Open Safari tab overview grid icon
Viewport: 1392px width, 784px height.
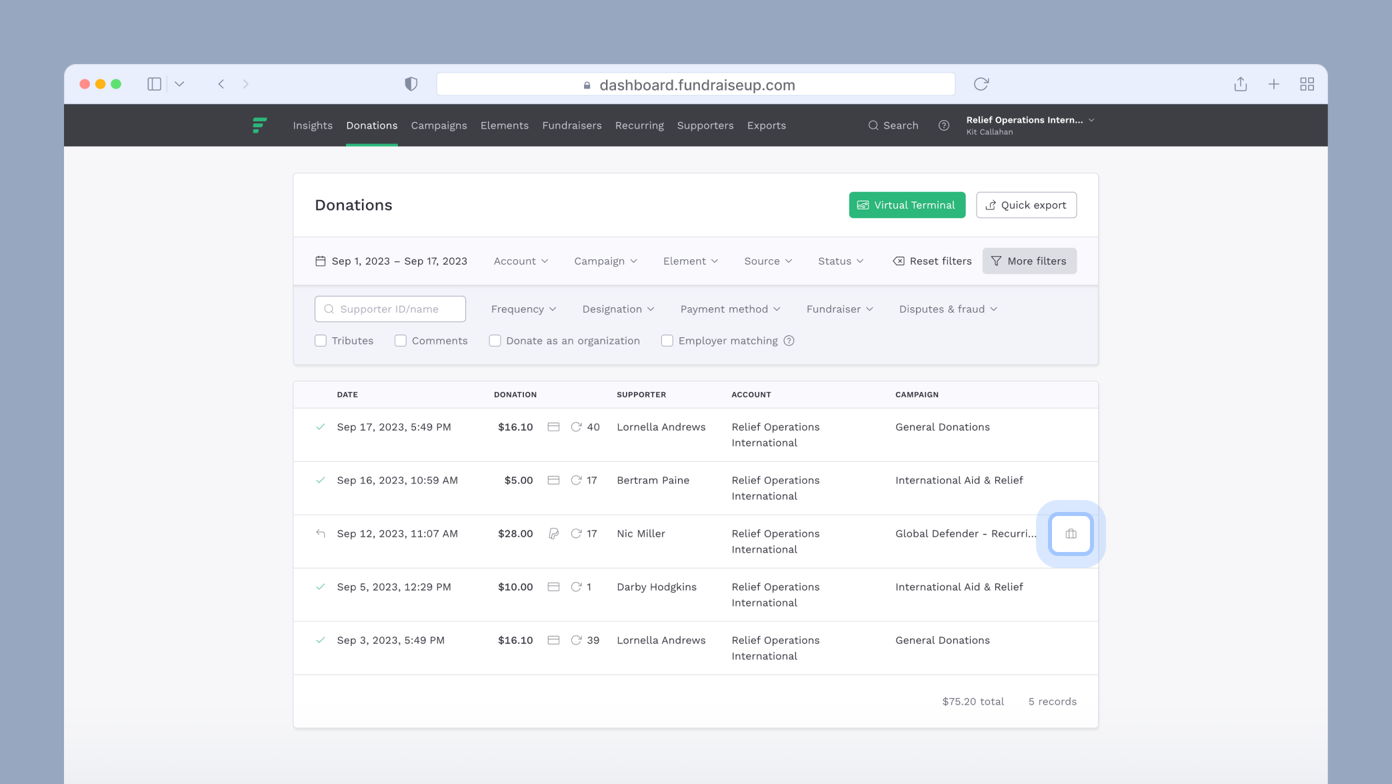(1306, 84)
